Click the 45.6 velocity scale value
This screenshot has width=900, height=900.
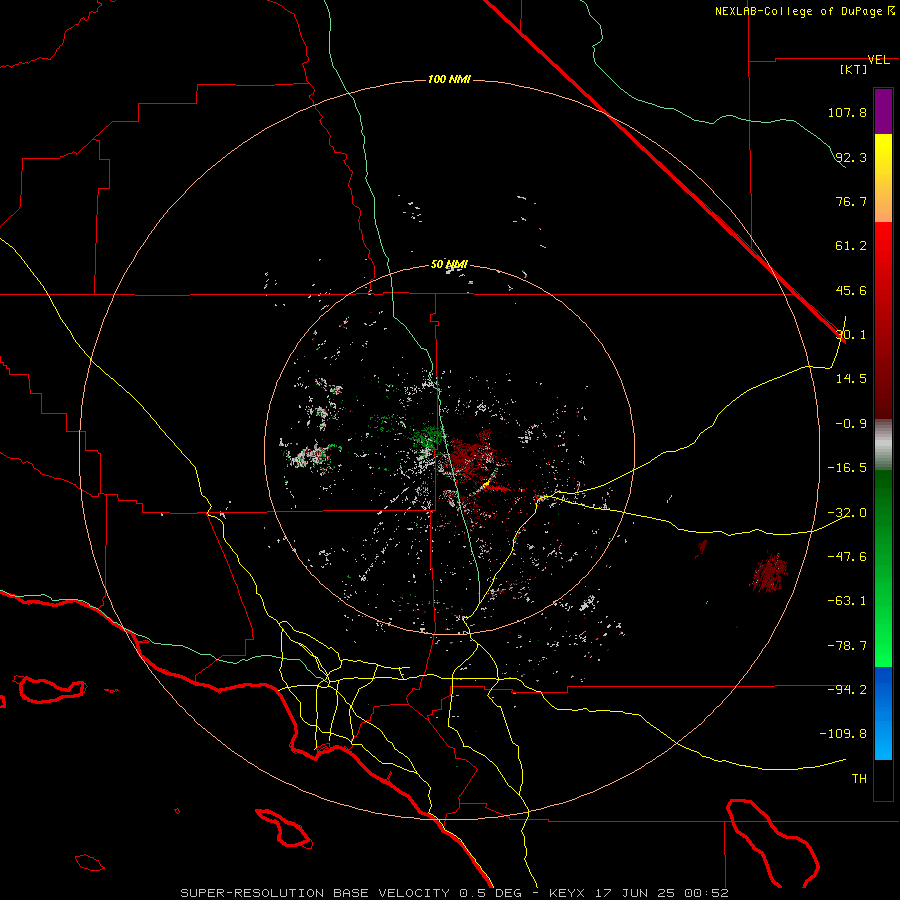851,290
